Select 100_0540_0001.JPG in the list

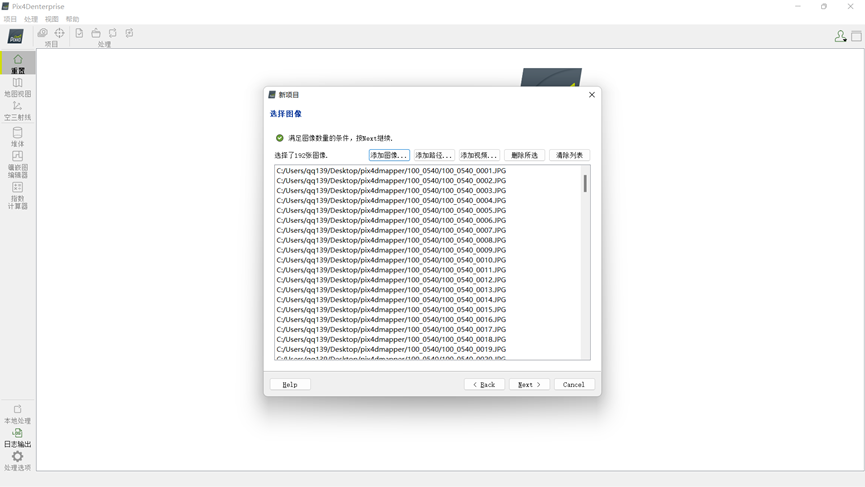tap(391, 171)
